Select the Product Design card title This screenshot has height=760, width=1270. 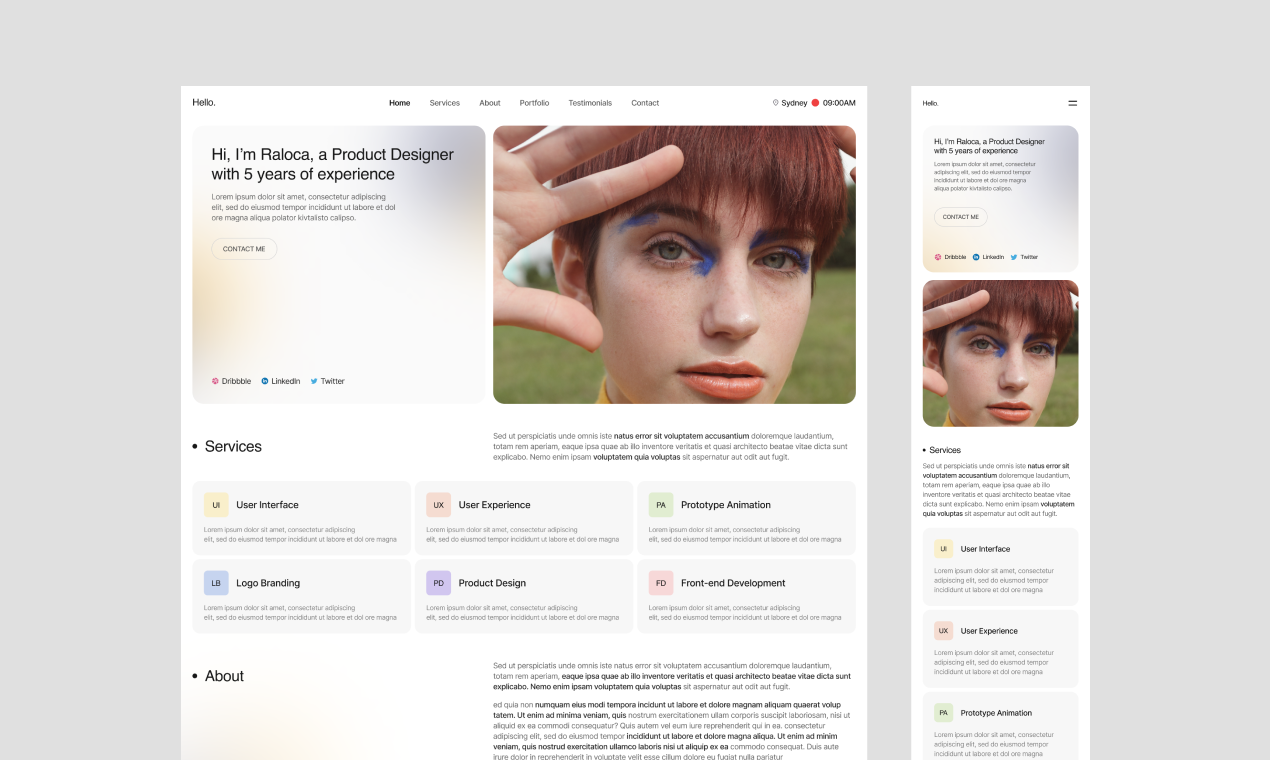[x=492, y=583]
